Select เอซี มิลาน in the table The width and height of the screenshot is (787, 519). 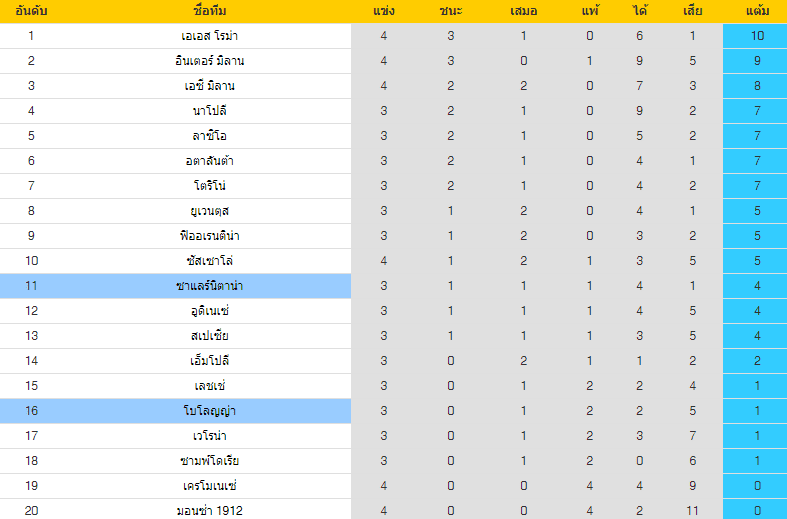point(209,86)
